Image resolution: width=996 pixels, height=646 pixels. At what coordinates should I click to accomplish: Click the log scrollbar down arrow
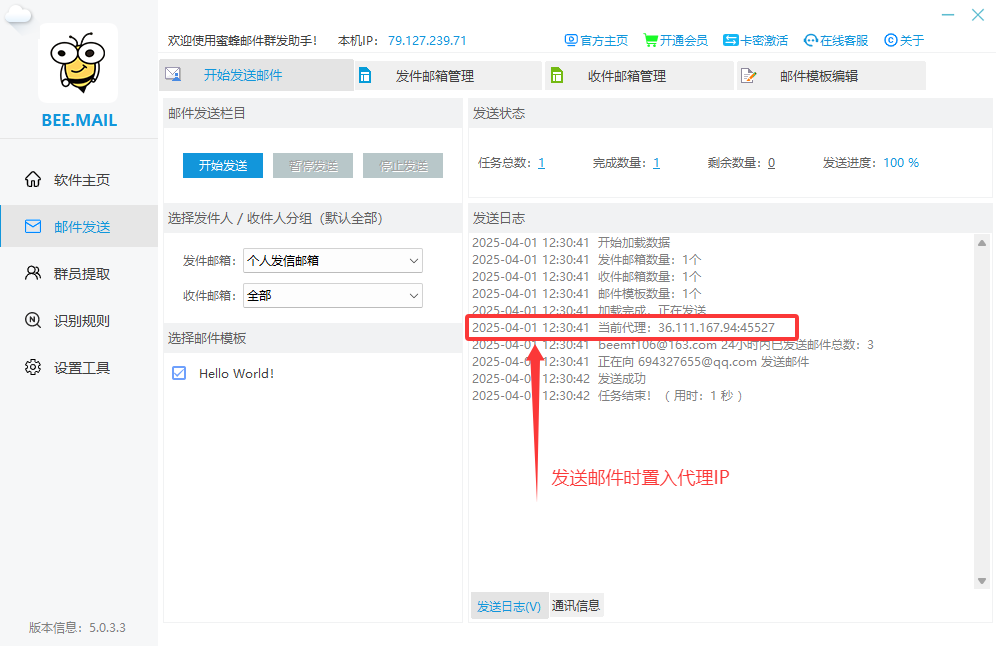(982, 581)
